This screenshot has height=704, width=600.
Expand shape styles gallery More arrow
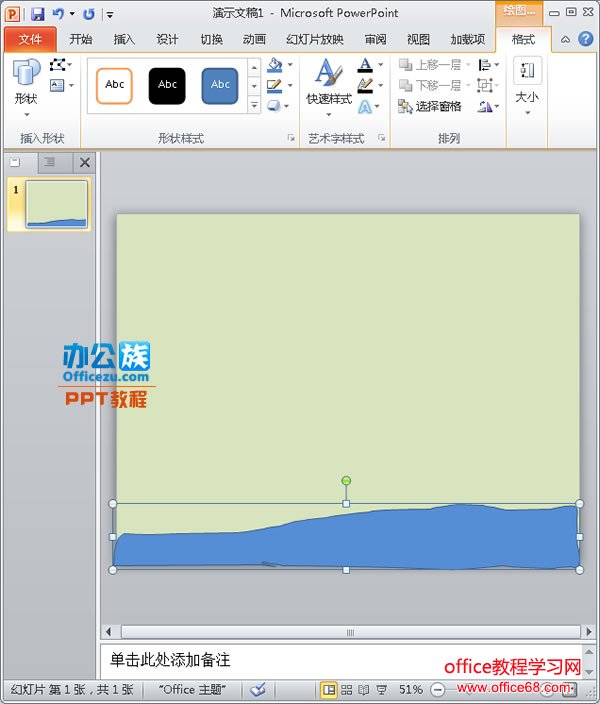pos(254,106)
